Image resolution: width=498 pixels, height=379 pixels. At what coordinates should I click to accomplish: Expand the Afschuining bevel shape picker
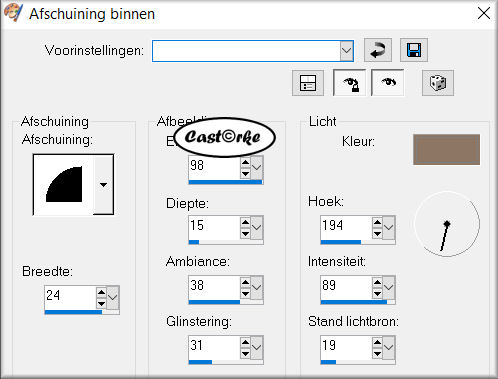coord(103,184)
